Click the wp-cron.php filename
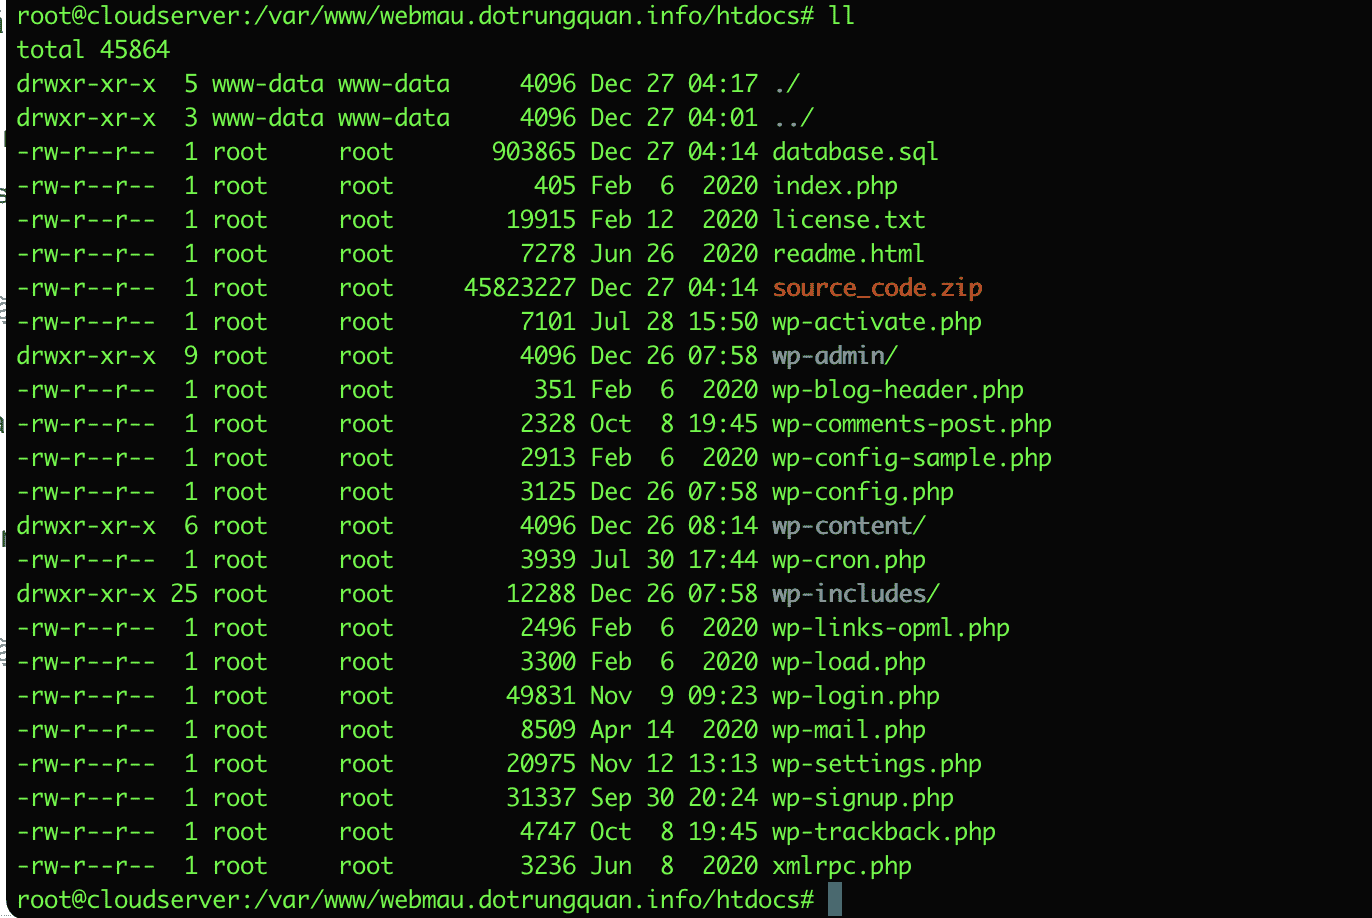This screenshot has height=918, width=1372. point(848,560)
